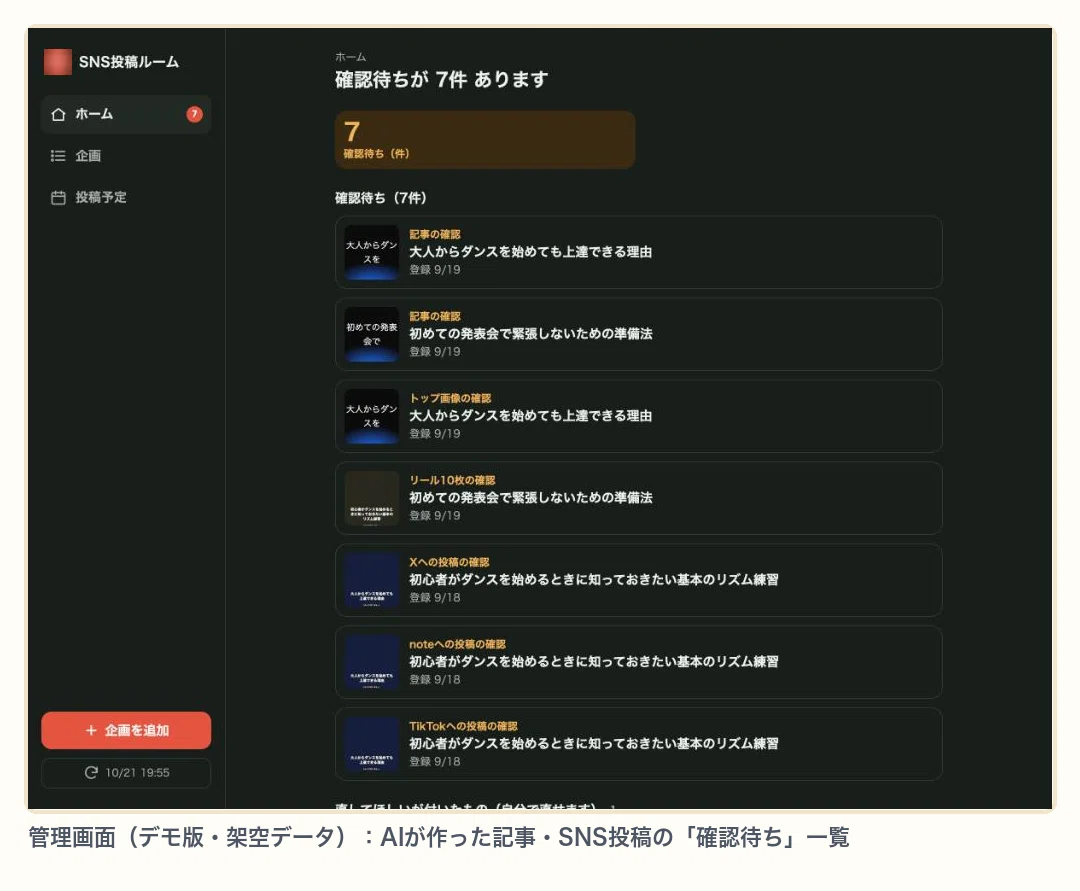Open the ホーム menu item

click(x=126, y=114)
